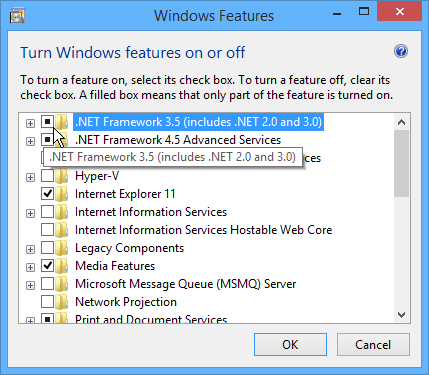The image size is (429, 375).
Task: Select the Hyper-V folder icon
Action: pyautogui.click(x=61, y=176)
